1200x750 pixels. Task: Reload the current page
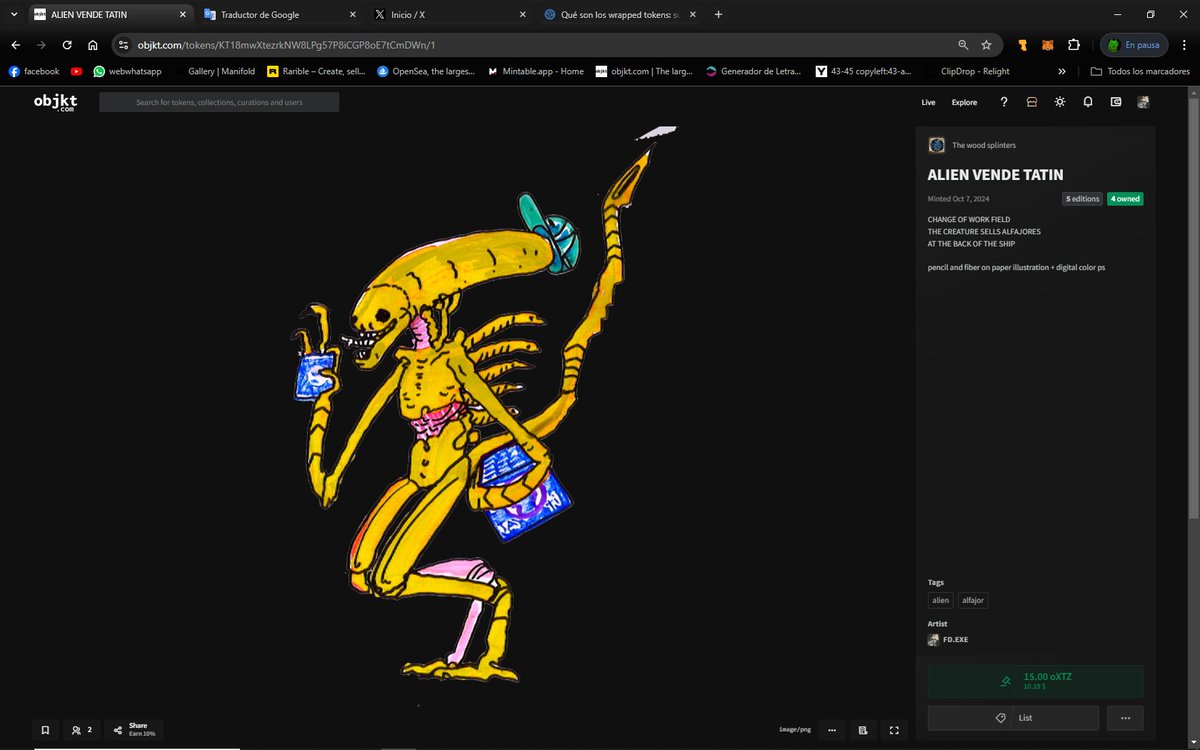point(67,45)
